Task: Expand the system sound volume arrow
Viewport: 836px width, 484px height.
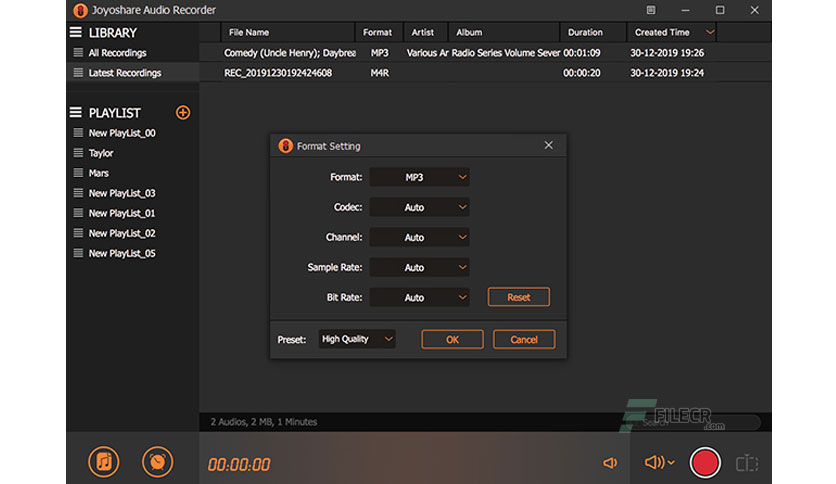Action: click(x=671, y=463)
